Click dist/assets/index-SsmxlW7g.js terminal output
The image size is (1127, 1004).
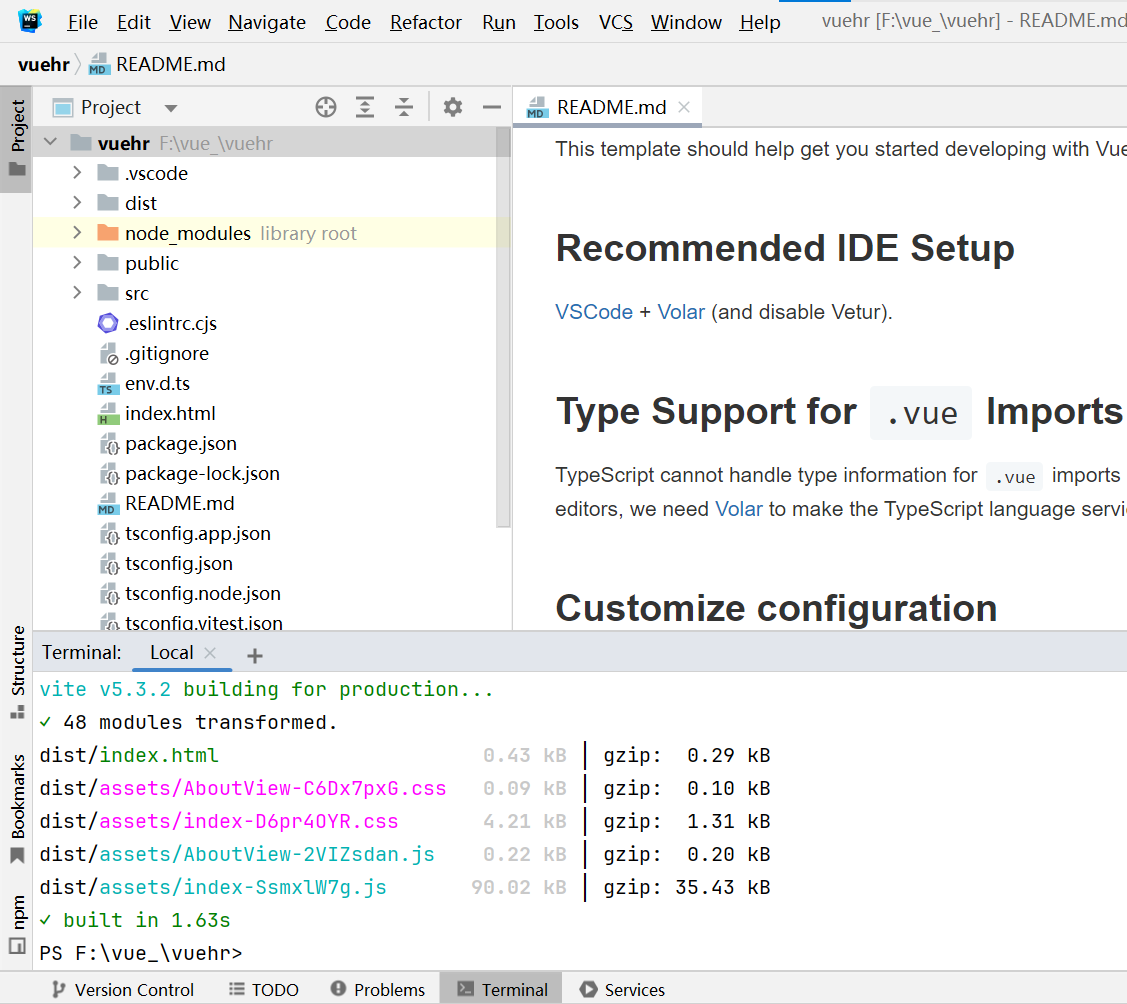[213, 888]
